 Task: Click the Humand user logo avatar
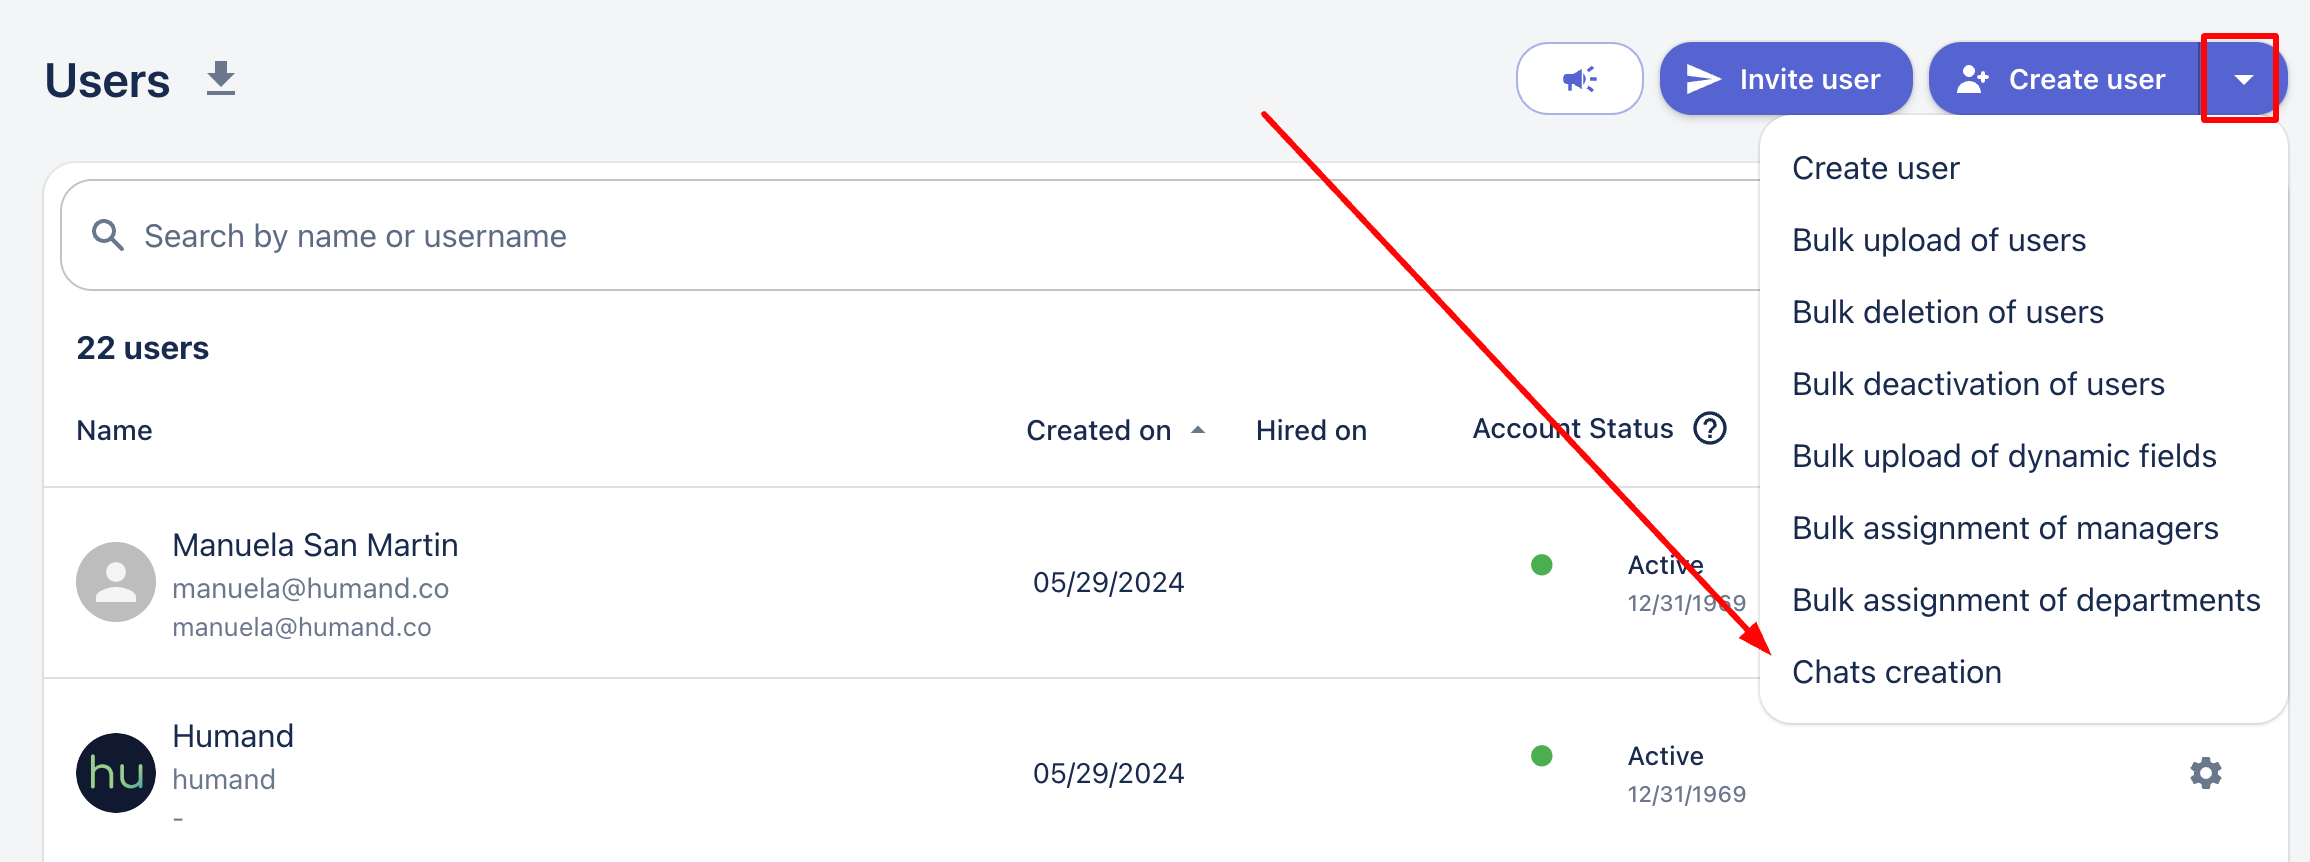(x=116, y=773)
